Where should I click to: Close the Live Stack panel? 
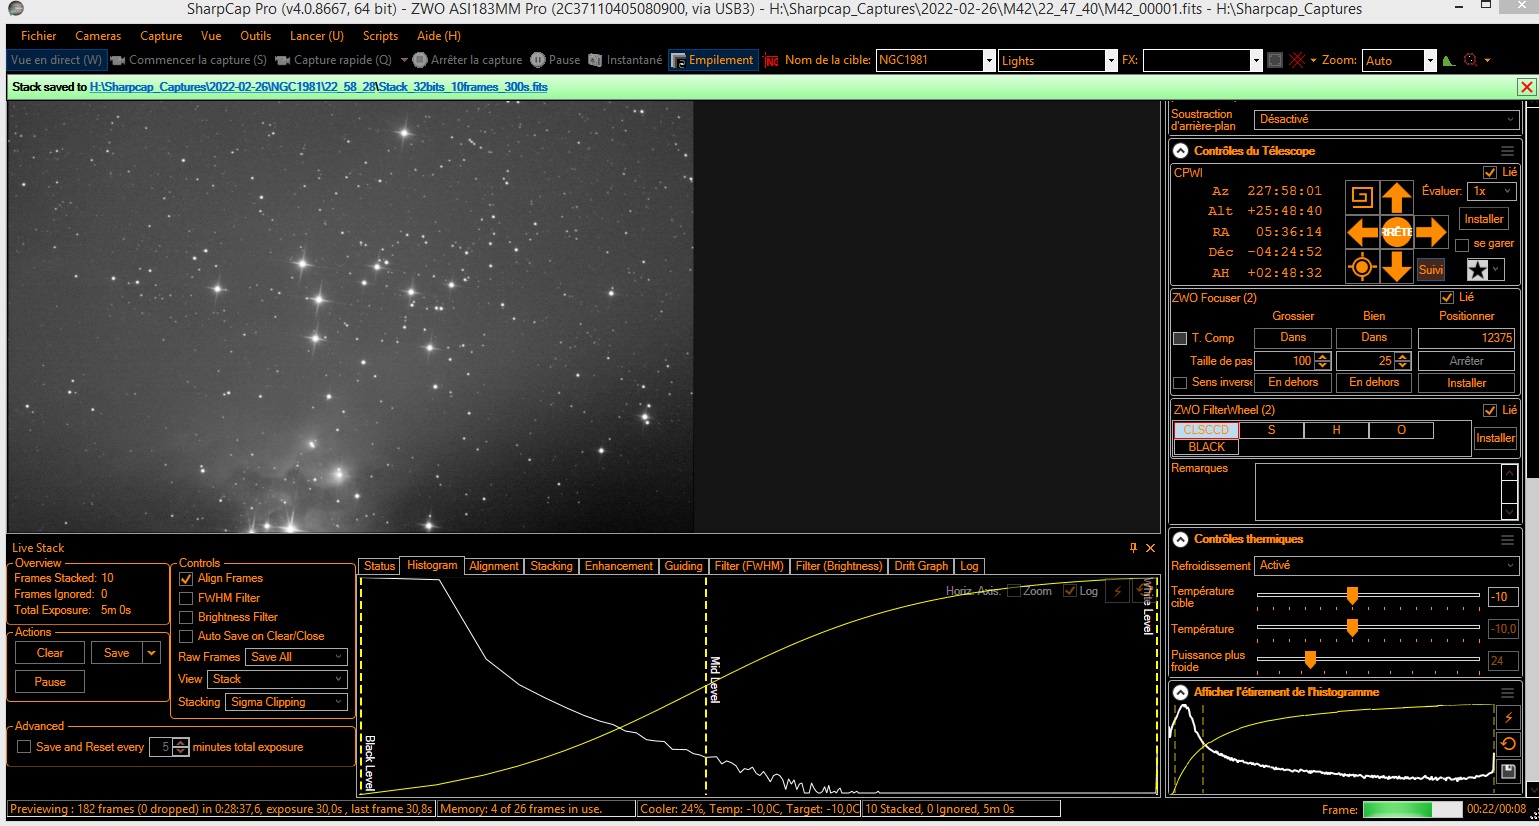pyautogui.click(x=1150, y=548)
